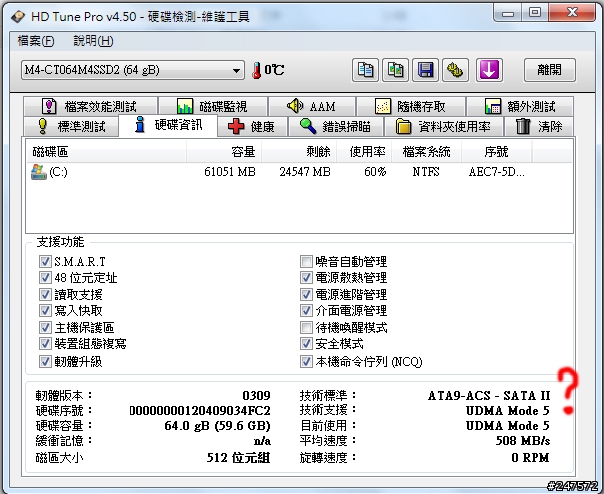
Task: Enable the 噪音自動管理 checkbox
Action: pyautogui.click(x=306, y=262)
